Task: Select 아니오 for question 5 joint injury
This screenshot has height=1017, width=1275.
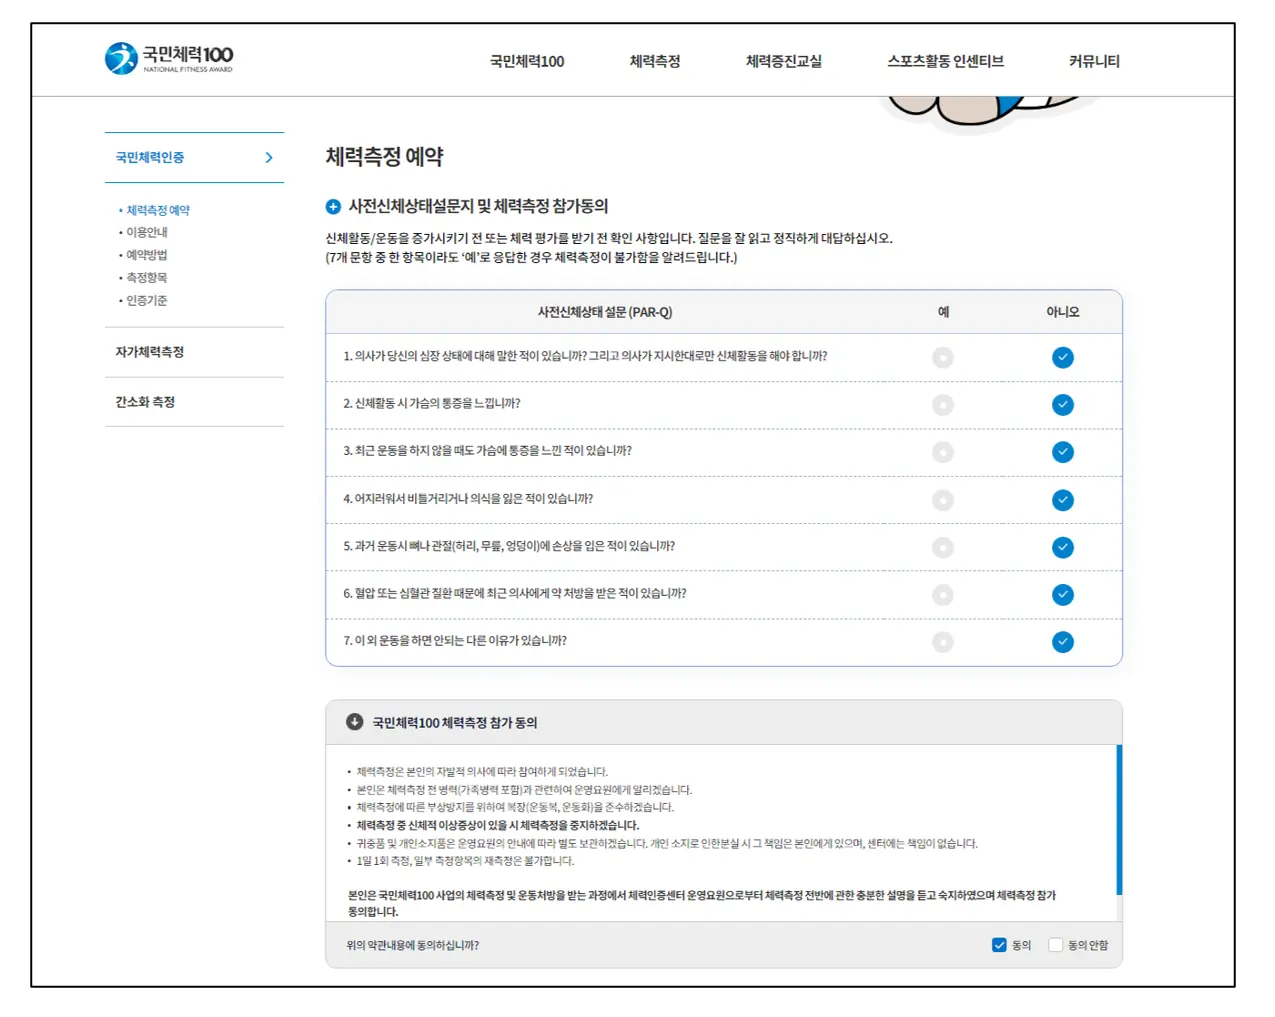Action: pyautogui.click(x=1063, y=547)
